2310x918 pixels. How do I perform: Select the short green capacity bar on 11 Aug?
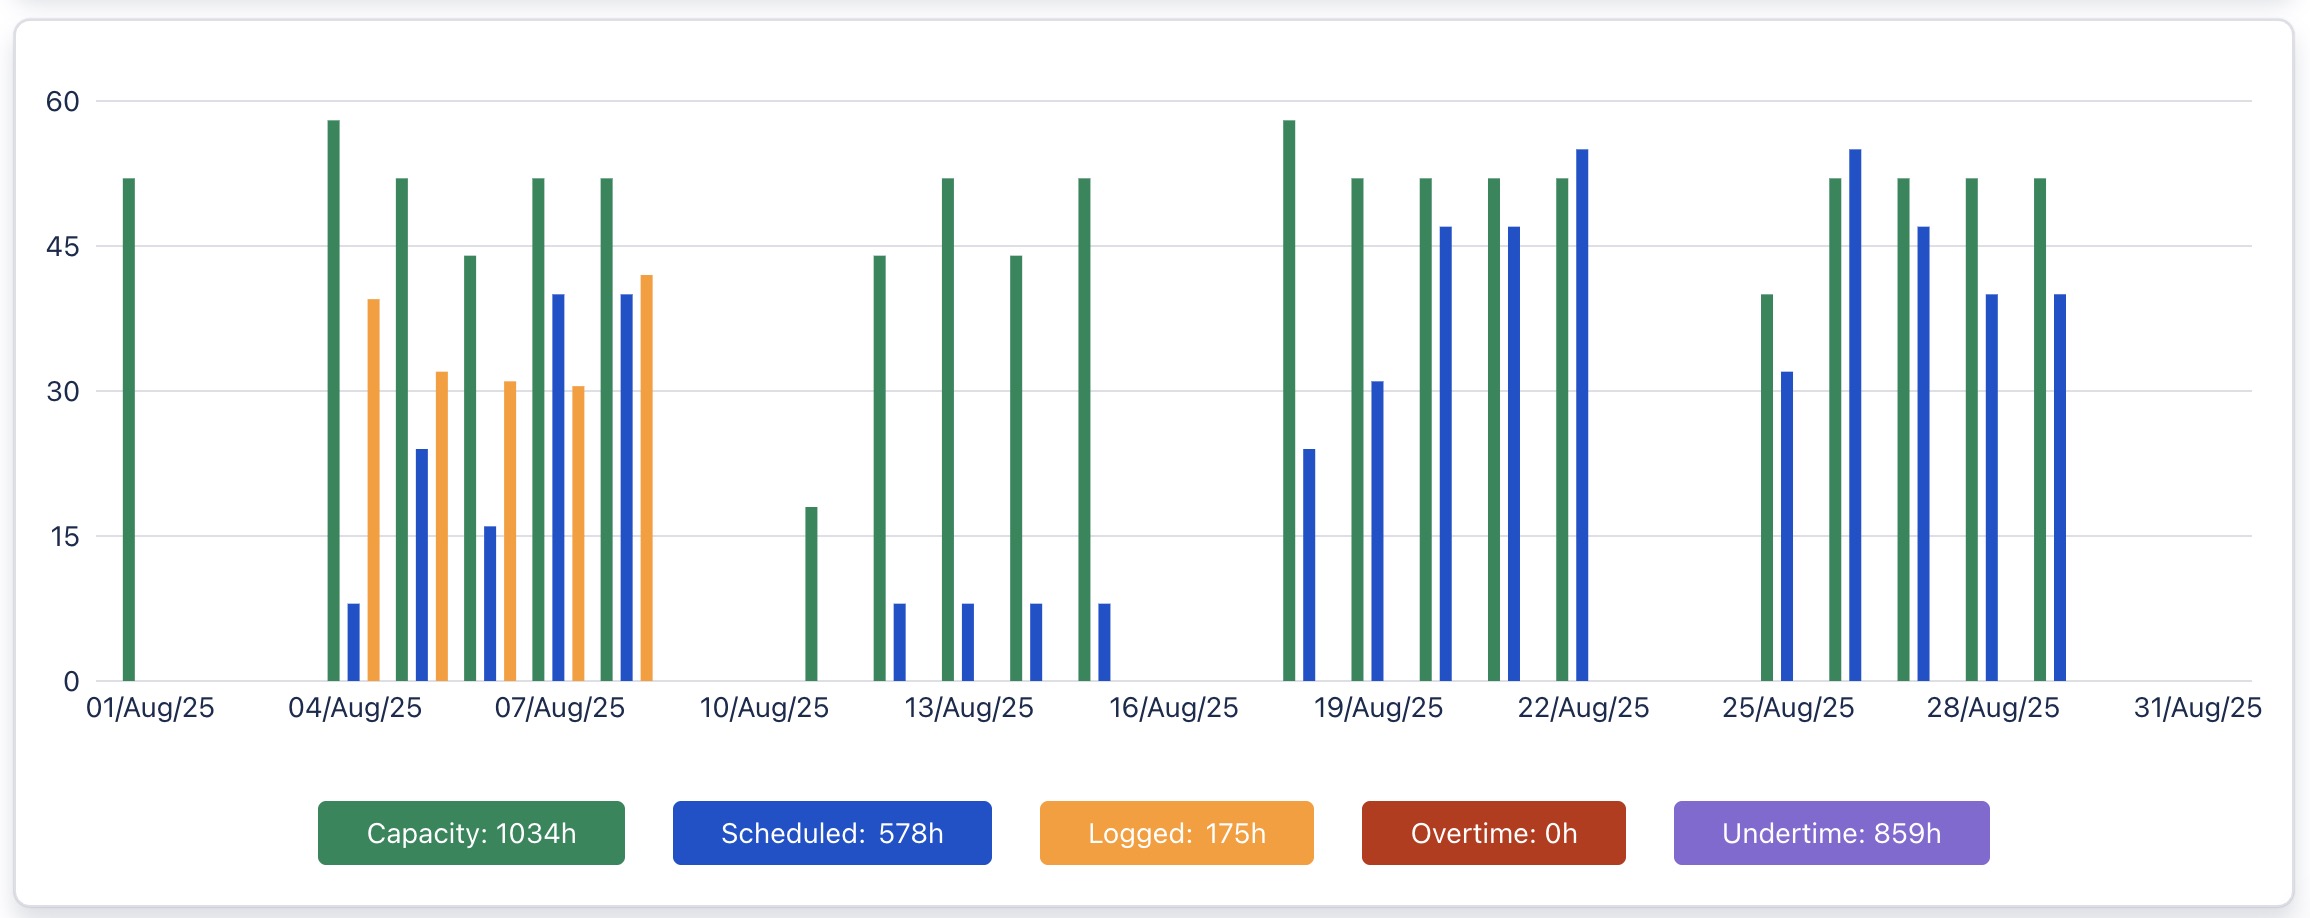click(811, 594)
